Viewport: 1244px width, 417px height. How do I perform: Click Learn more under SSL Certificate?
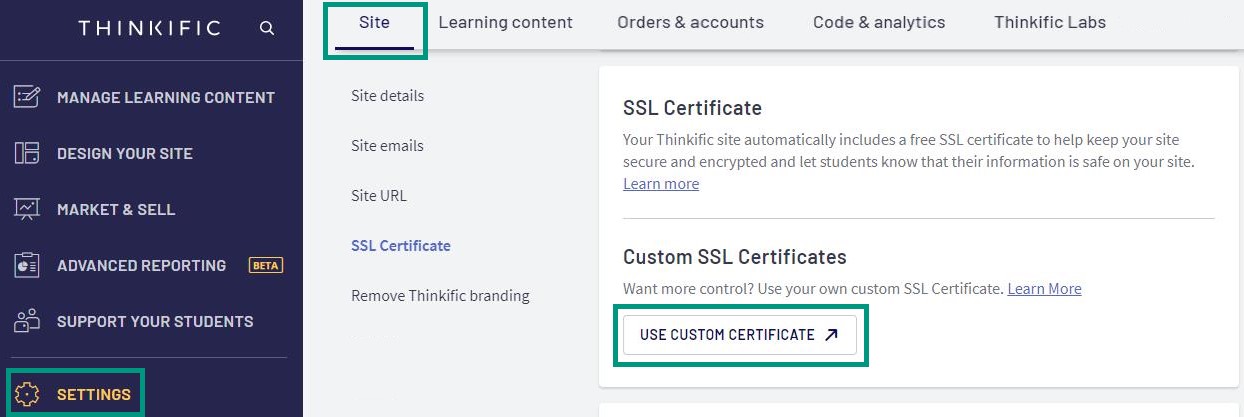[x=661, y=184]
